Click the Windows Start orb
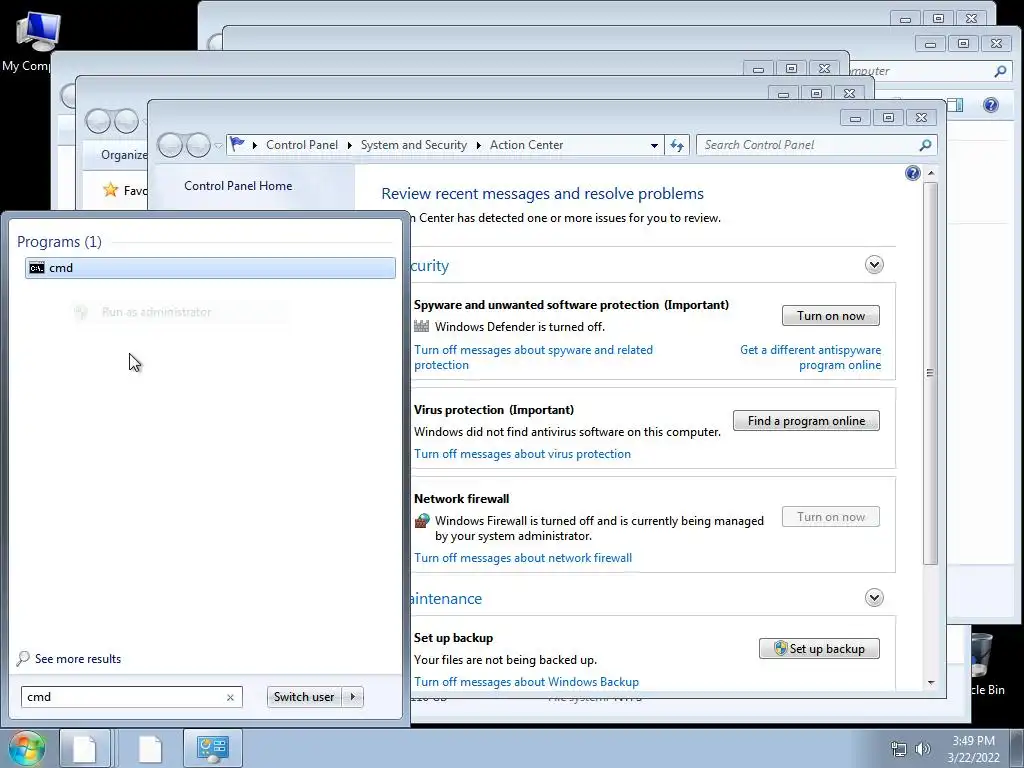Image resolution: width=1024 pixels, height=768 pixels. tap(26, 748)
